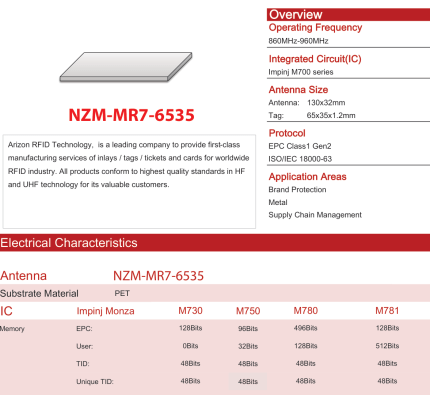Image resolution: width=430 pixels, height=395 pixels.
Task: Click the Antenna label in the table
Action: tap(23, 276)
